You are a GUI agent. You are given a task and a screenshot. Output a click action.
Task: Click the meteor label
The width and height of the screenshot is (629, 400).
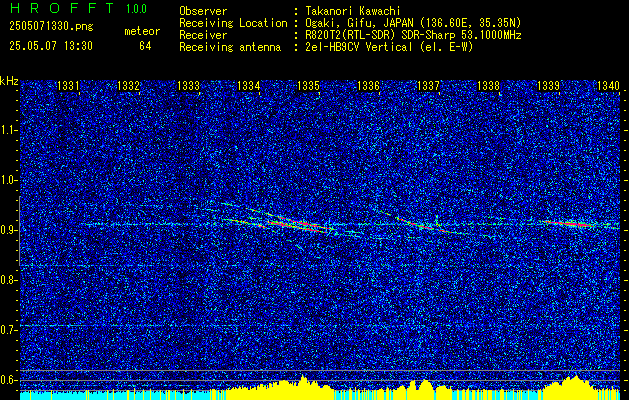(142, 31)
